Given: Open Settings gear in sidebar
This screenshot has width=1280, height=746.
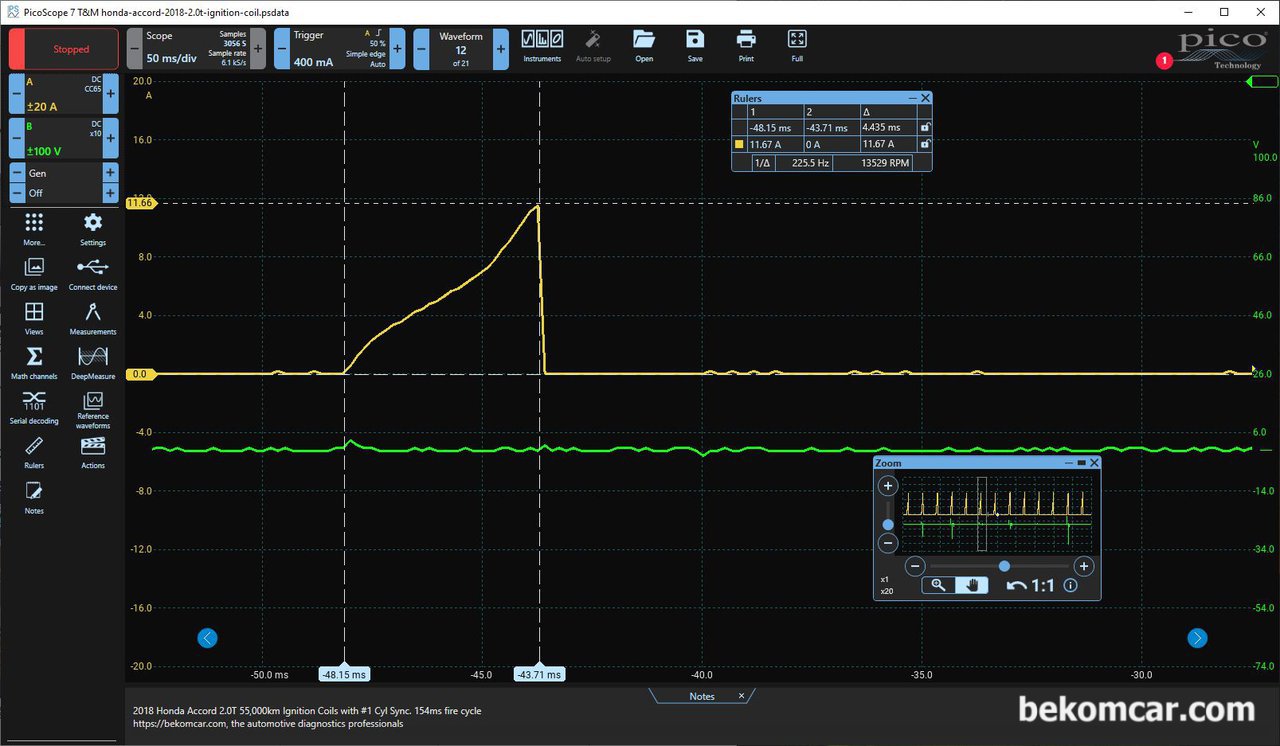Looking at the screenshot, I should (x=93, y=228).
